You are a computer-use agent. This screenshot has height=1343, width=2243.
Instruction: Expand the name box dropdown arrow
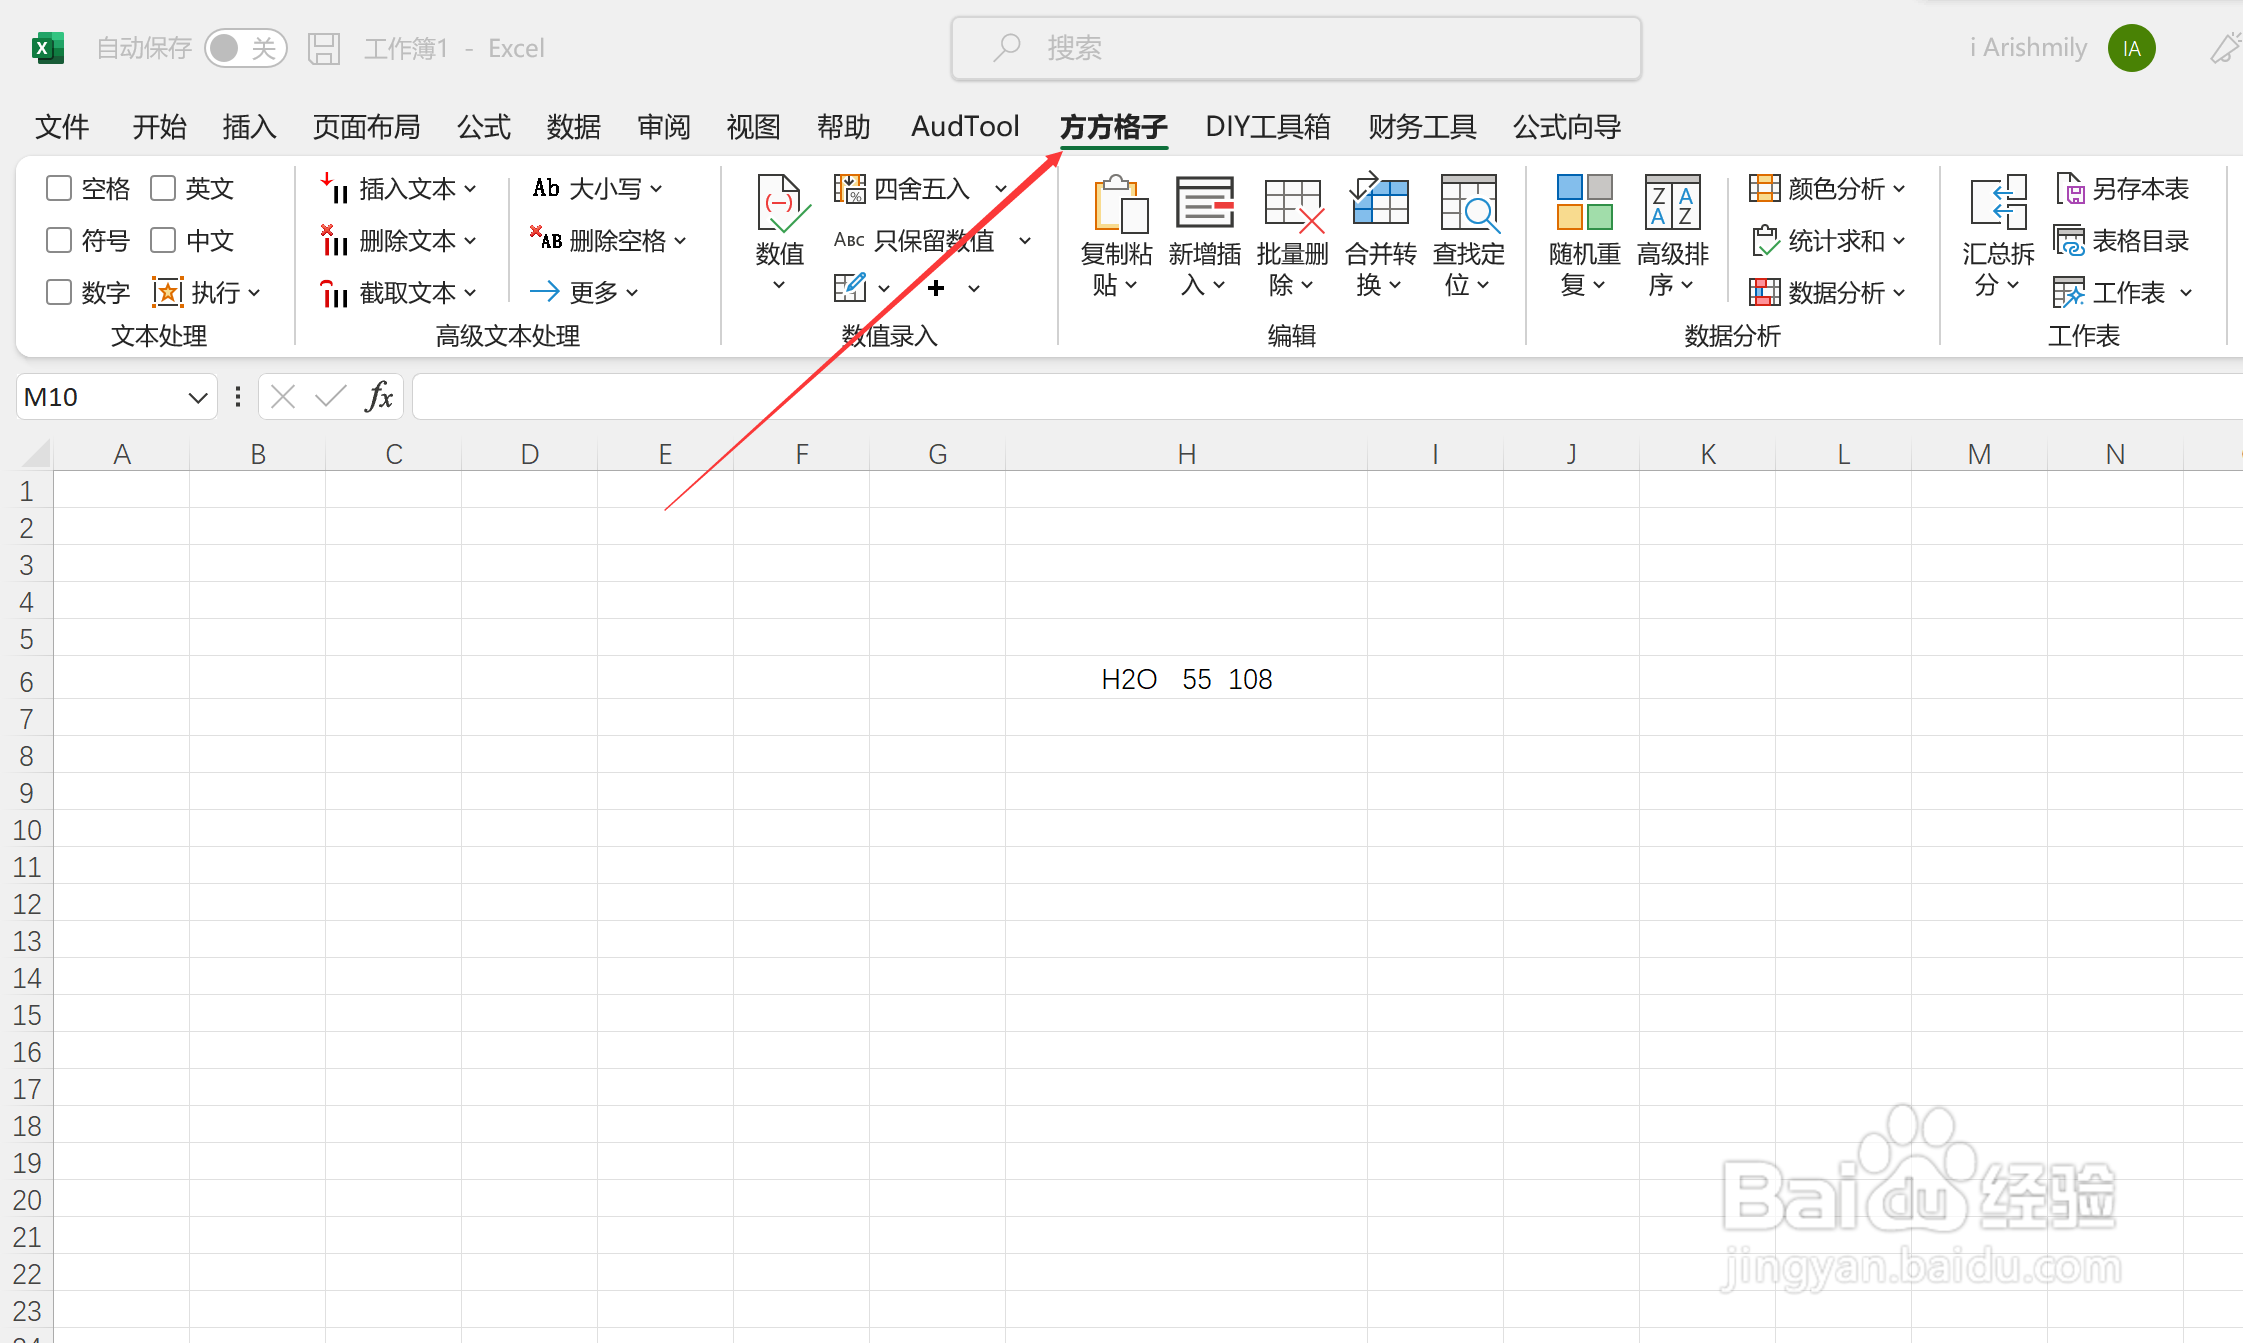click(x=197, y=398)
